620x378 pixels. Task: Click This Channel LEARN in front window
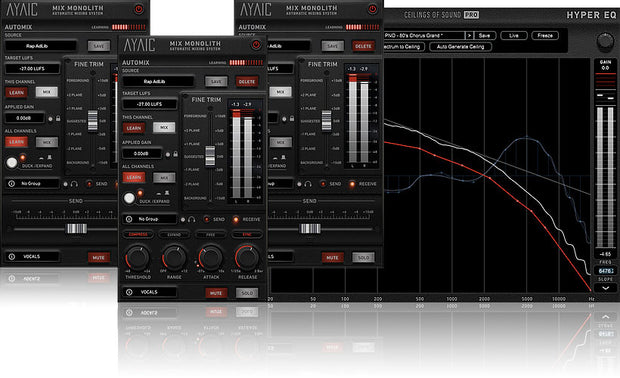click(134, 128)
